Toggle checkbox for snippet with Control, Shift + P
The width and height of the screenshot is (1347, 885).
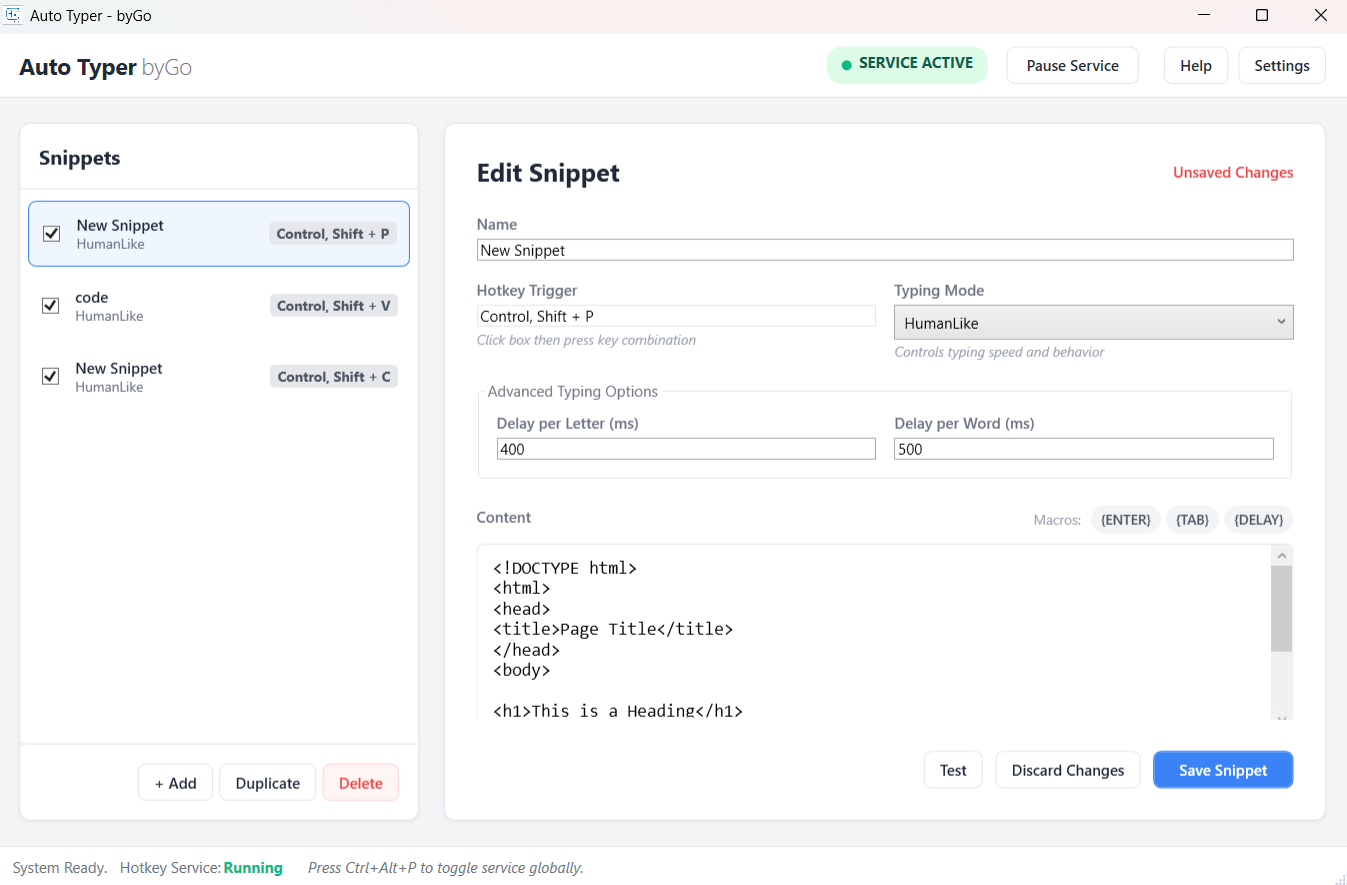pyautogui.click(x=52, y=234)
